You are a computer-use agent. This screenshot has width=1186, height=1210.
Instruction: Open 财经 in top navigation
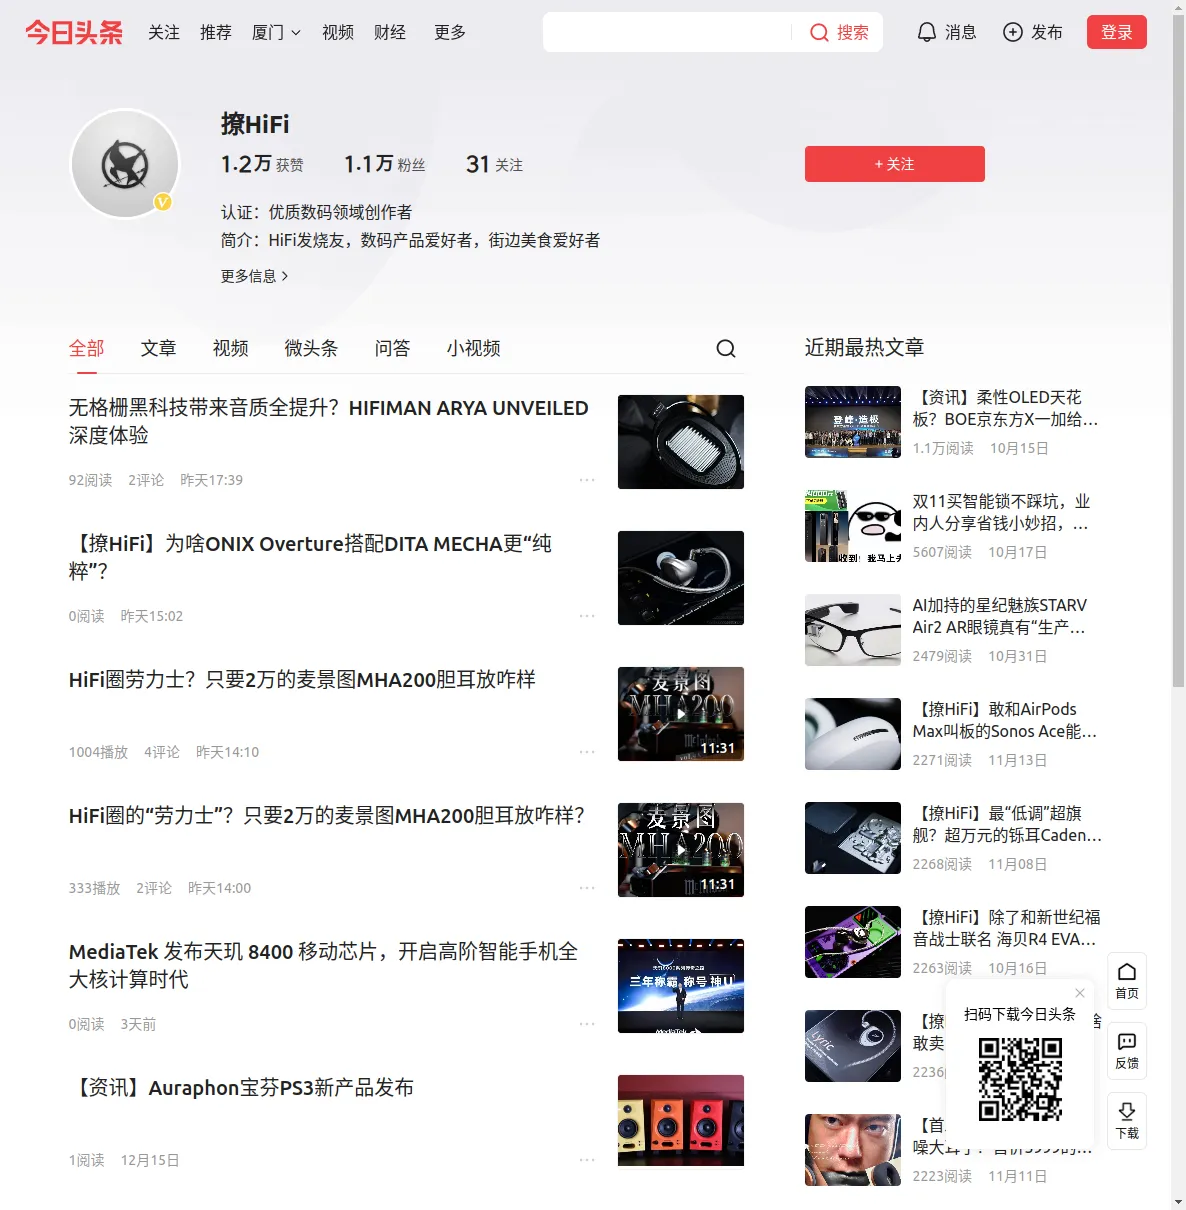[390, 32]
